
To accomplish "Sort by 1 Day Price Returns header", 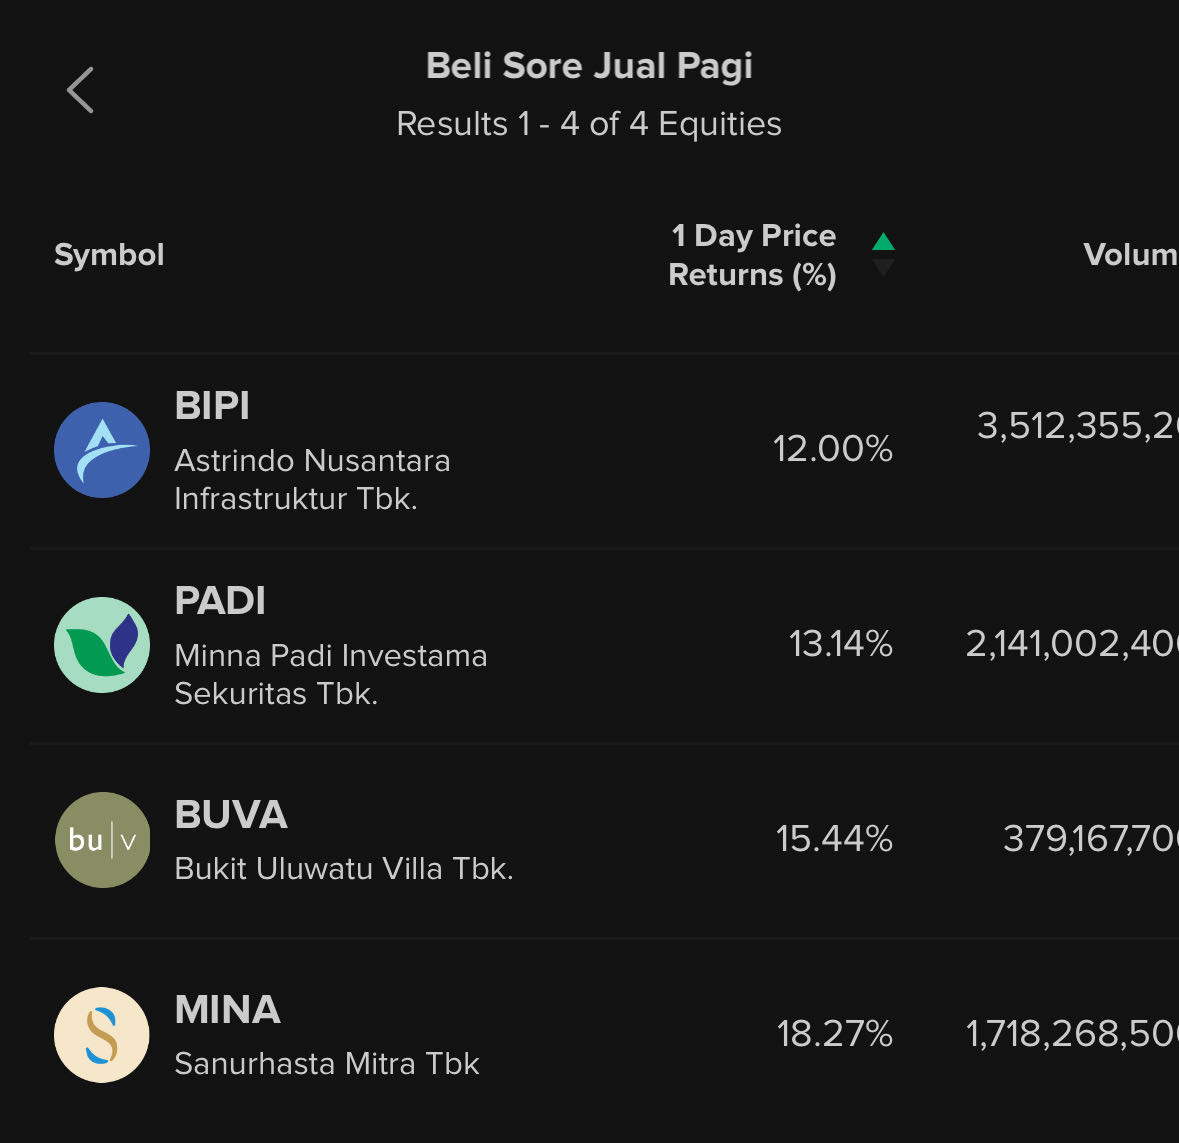I will point(752,255).
